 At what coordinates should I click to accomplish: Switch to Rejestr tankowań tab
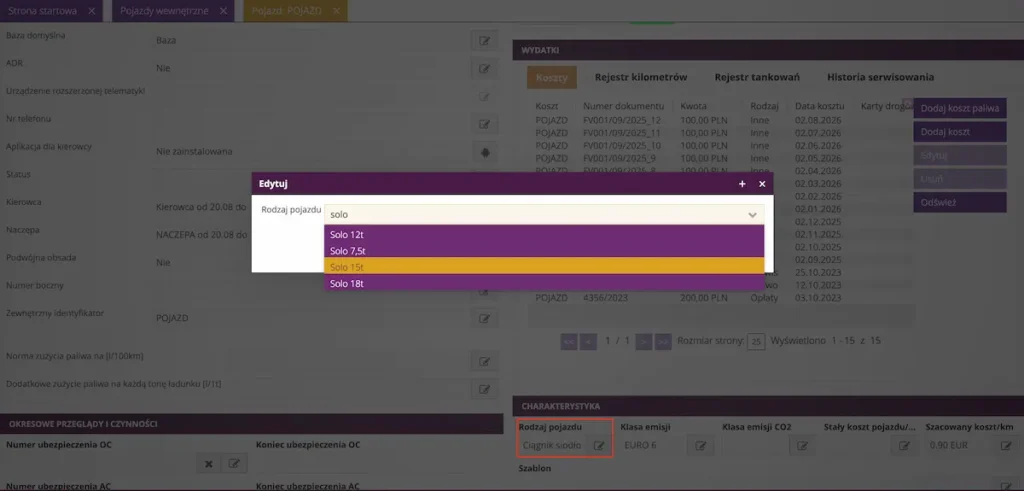[x=757, y=77]
